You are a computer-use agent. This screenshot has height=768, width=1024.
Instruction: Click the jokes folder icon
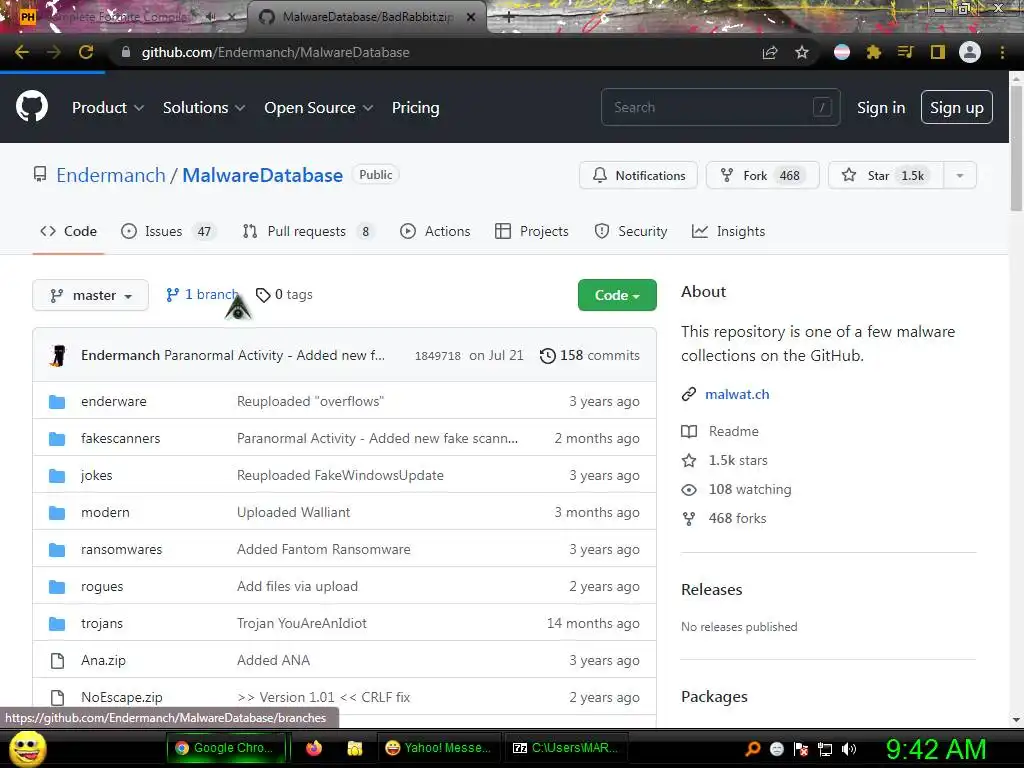click(57, 475)
